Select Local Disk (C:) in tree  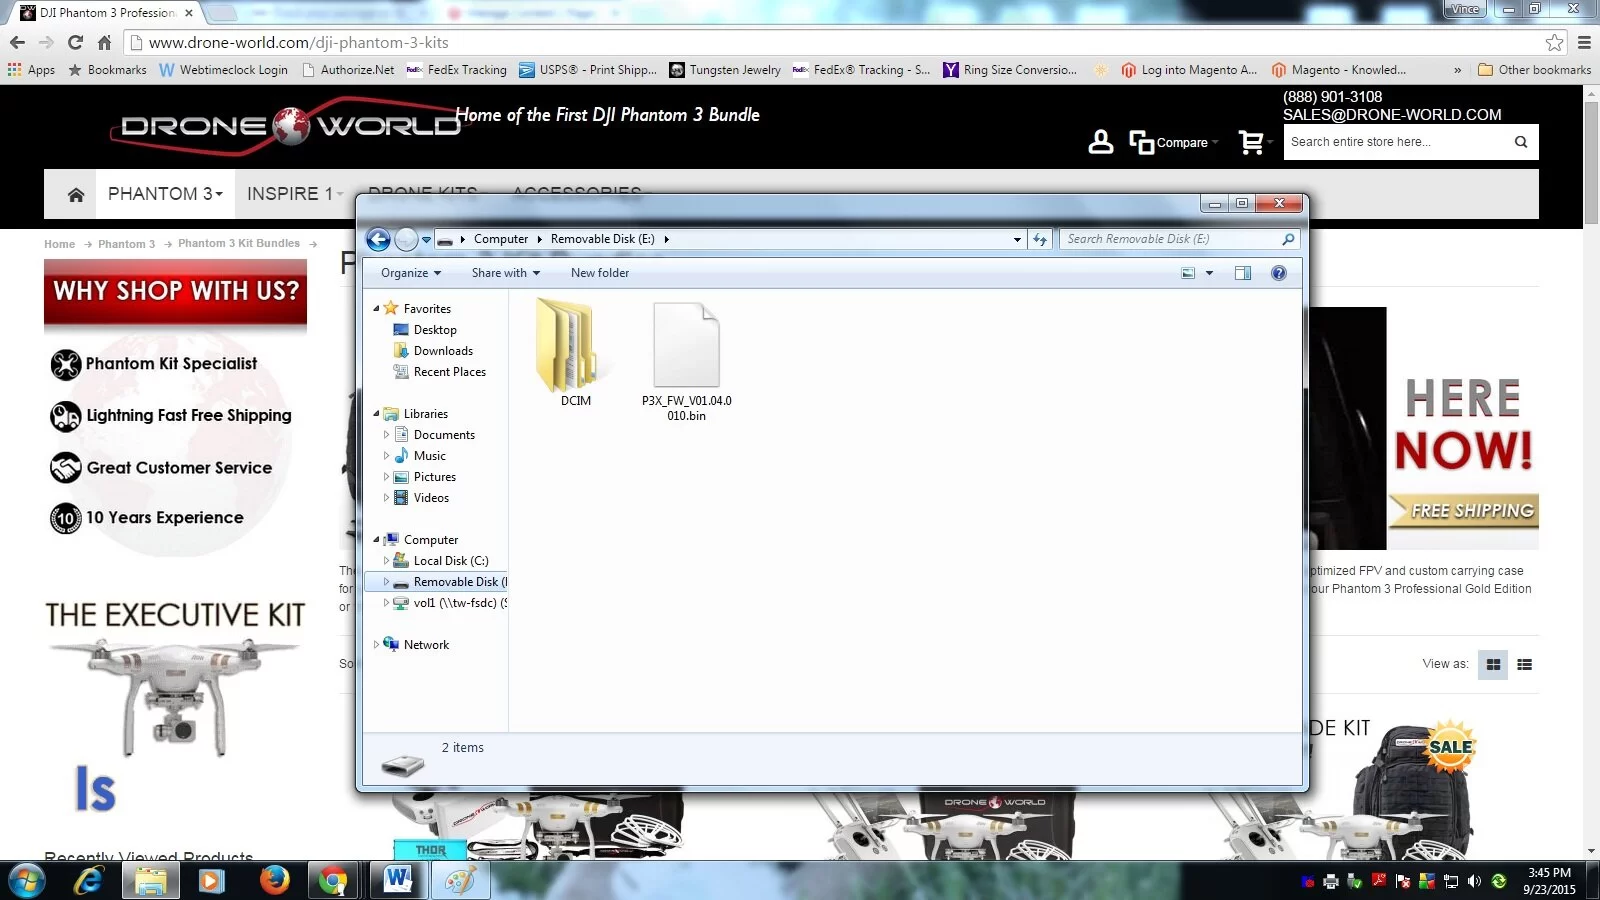(x=451, y=561)
